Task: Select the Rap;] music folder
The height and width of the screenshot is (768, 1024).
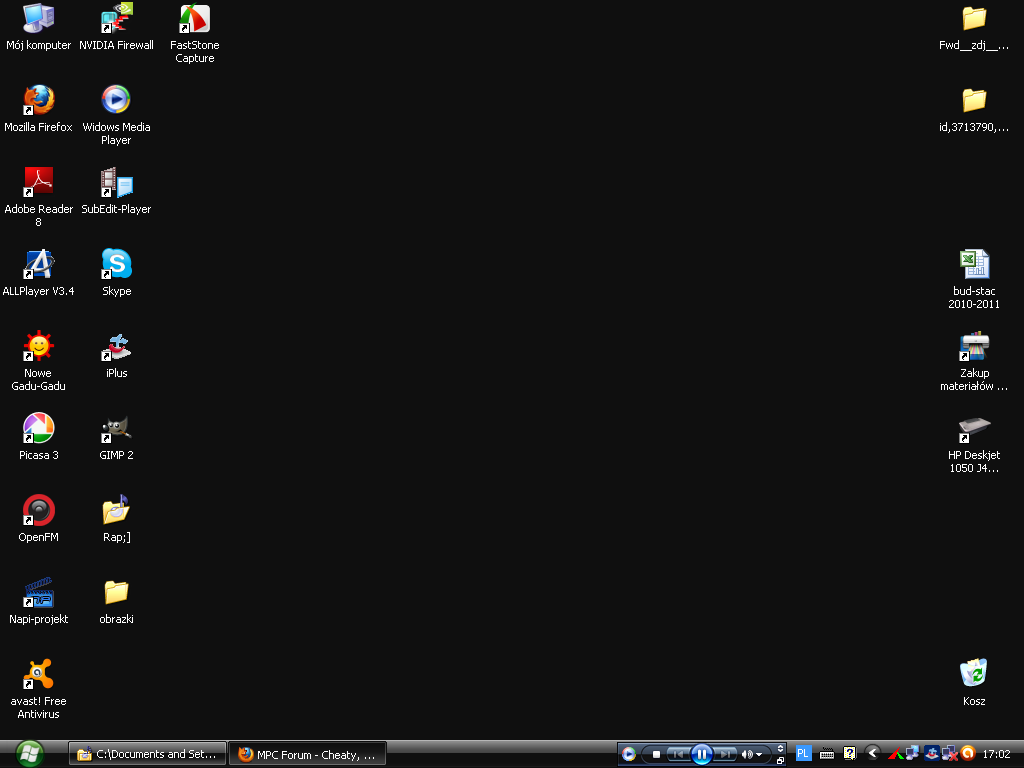Action: pyautogui.click(x=116, y=519)
